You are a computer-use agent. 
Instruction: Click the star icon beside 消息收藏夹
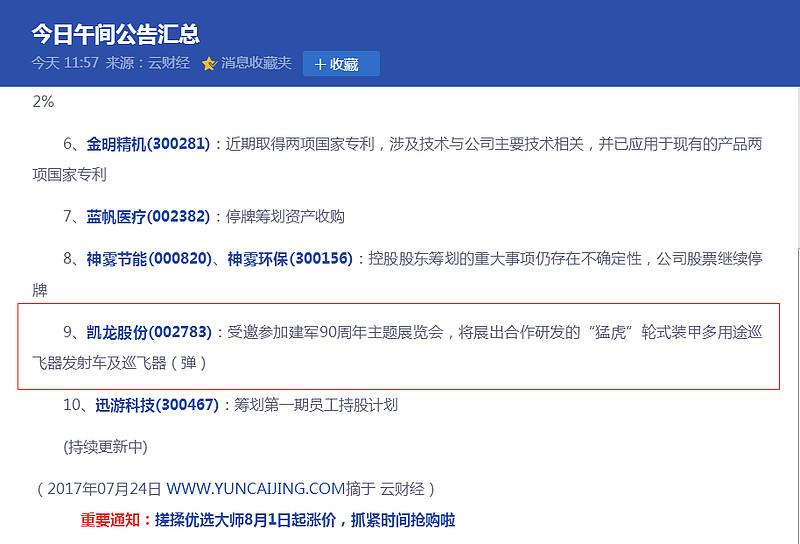(x=209, y=64)
